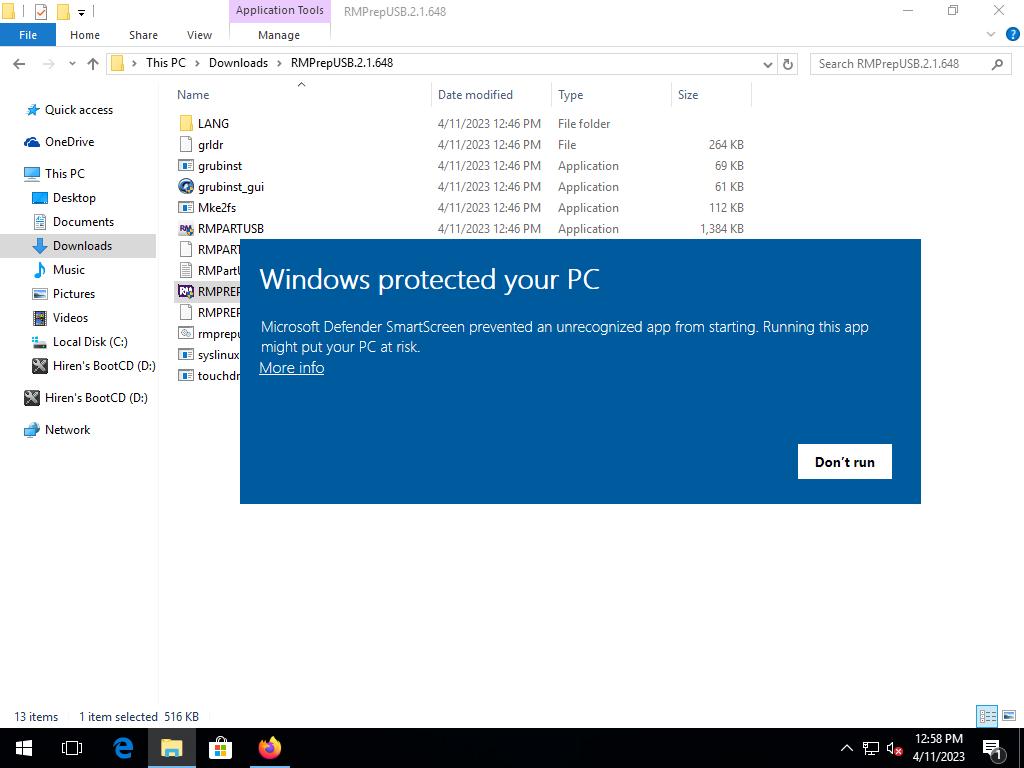Viewport: 1024px width, 768px height.
Task: Open the grubinst_gui application icon
Action: (186, 187)
